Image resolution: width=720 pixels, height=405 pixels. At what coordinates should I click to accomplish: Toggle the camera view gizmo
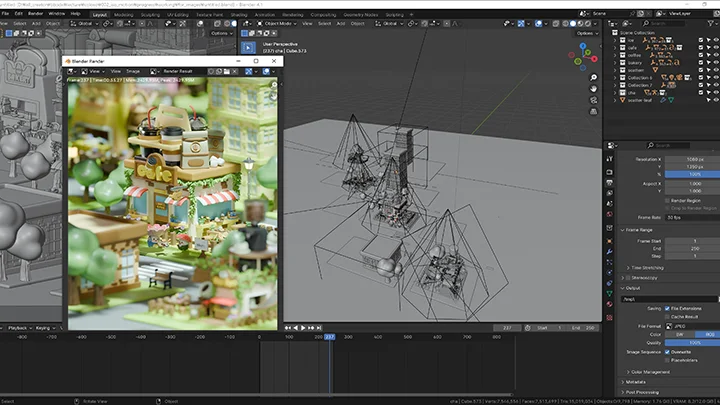coord(593,100)
